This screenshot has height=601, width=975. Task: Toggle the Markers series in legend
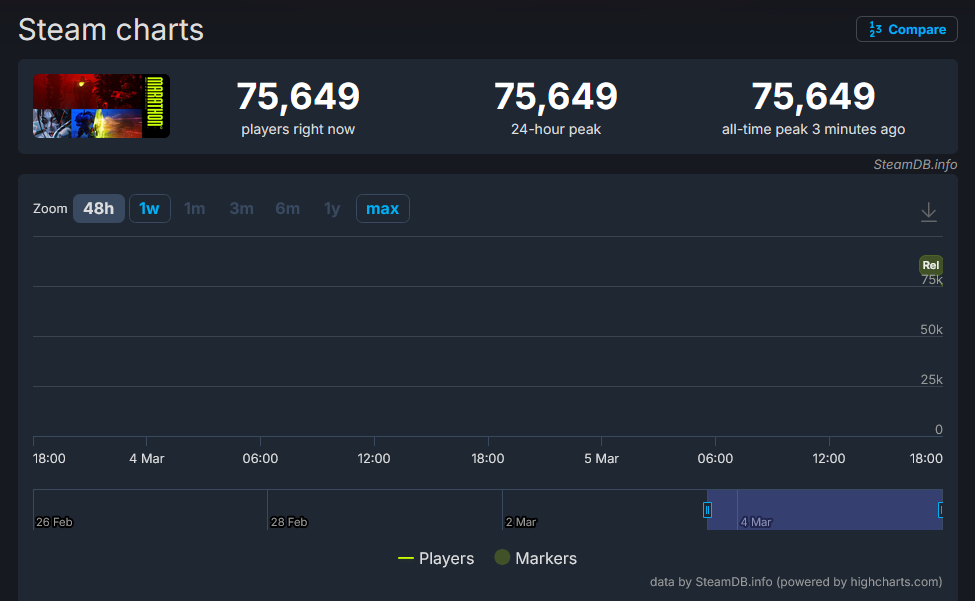pyautogui.click(x=535, y=558)
